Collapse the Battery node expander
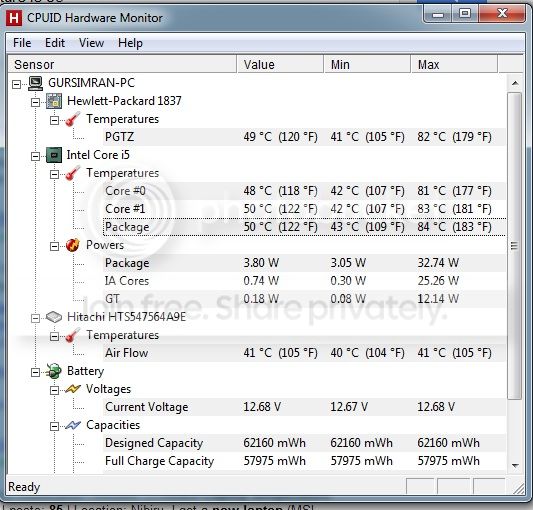The width and height of the screenshot is (533, 510). 35,372
